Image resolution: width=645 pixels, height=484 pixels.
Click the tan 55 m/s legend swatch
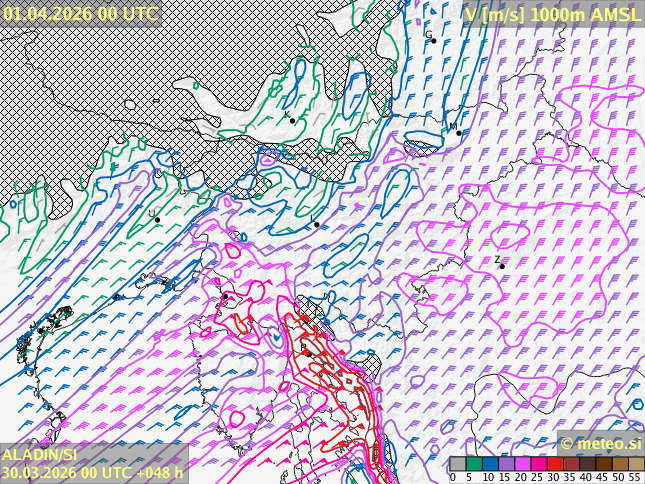636,464
